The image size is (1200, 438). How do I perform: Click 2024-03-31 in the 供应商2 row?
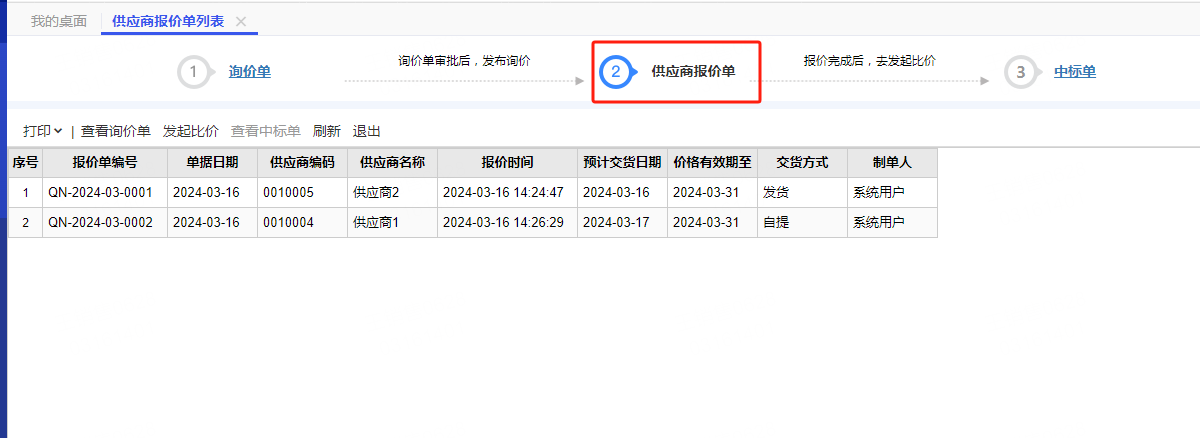pyautogui.click(x=712, y=192)
